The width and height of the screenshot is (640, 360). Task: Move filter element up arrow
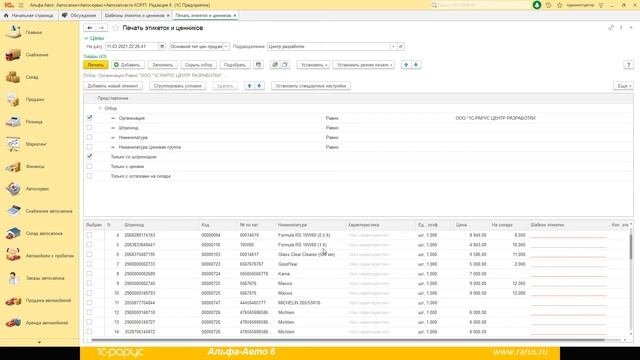pos(249,86)
